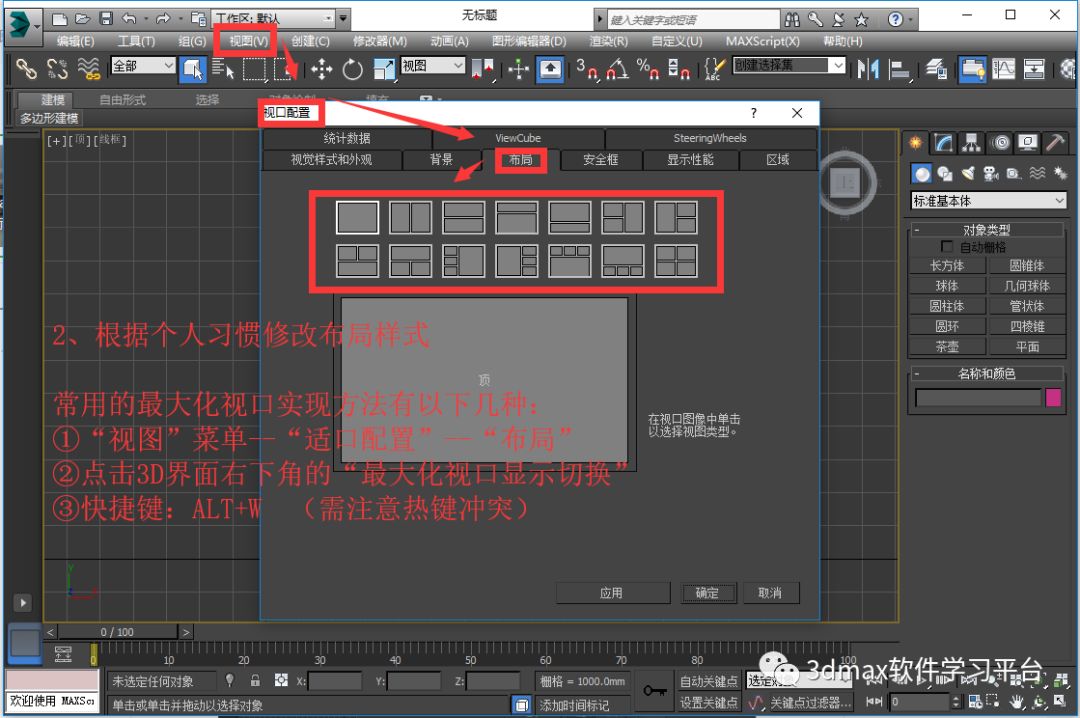Select the Space Warps category icon
Image resolution: width=1080 pixels, height=718 pixels.
click(1037, 173)
